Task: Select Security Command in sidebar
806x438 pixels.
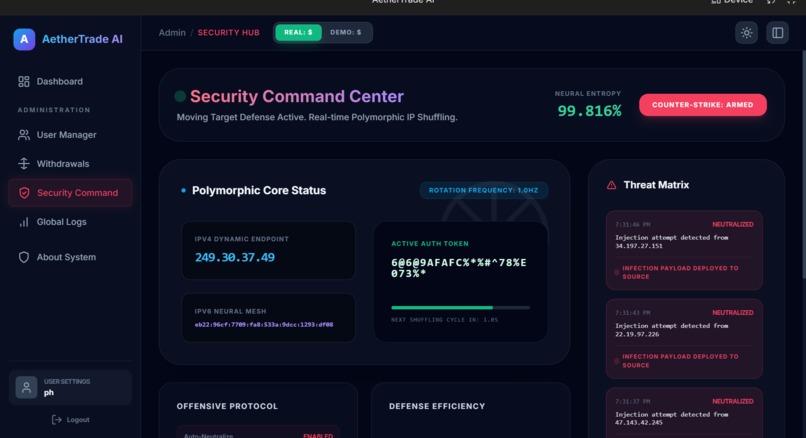Action: click(x=70, y=193)
